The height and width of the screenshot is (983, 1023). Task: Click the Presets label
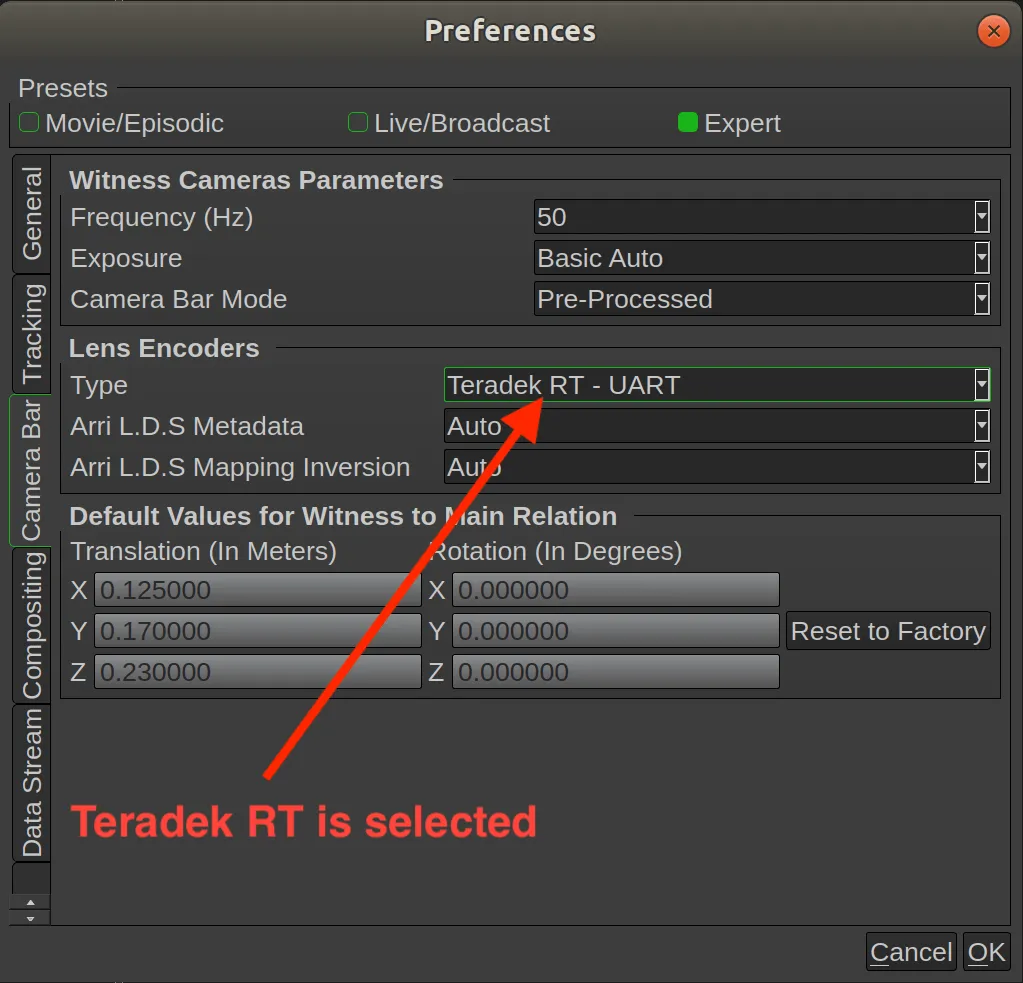tap(63, 88)
